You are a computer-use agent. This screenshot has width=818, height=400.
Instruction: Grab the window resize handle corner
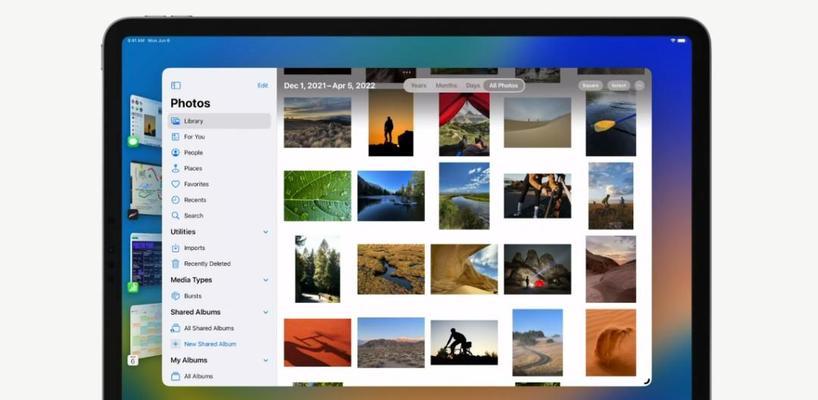click(647, 382)
